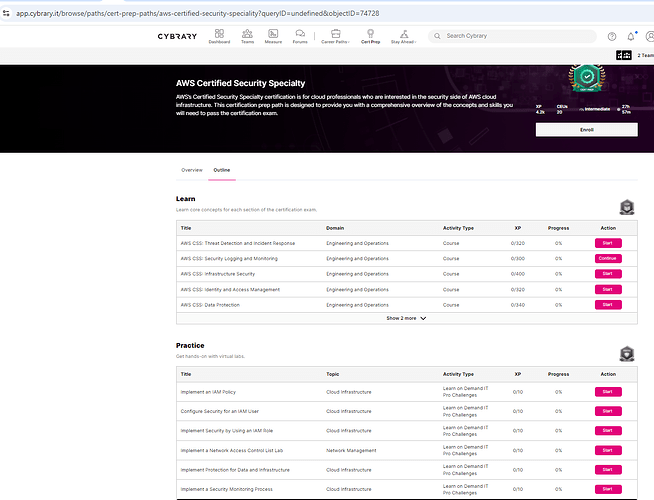The image size is (654, 500).
Task: Click the Cybrary logo
Action: coord(177,36)
